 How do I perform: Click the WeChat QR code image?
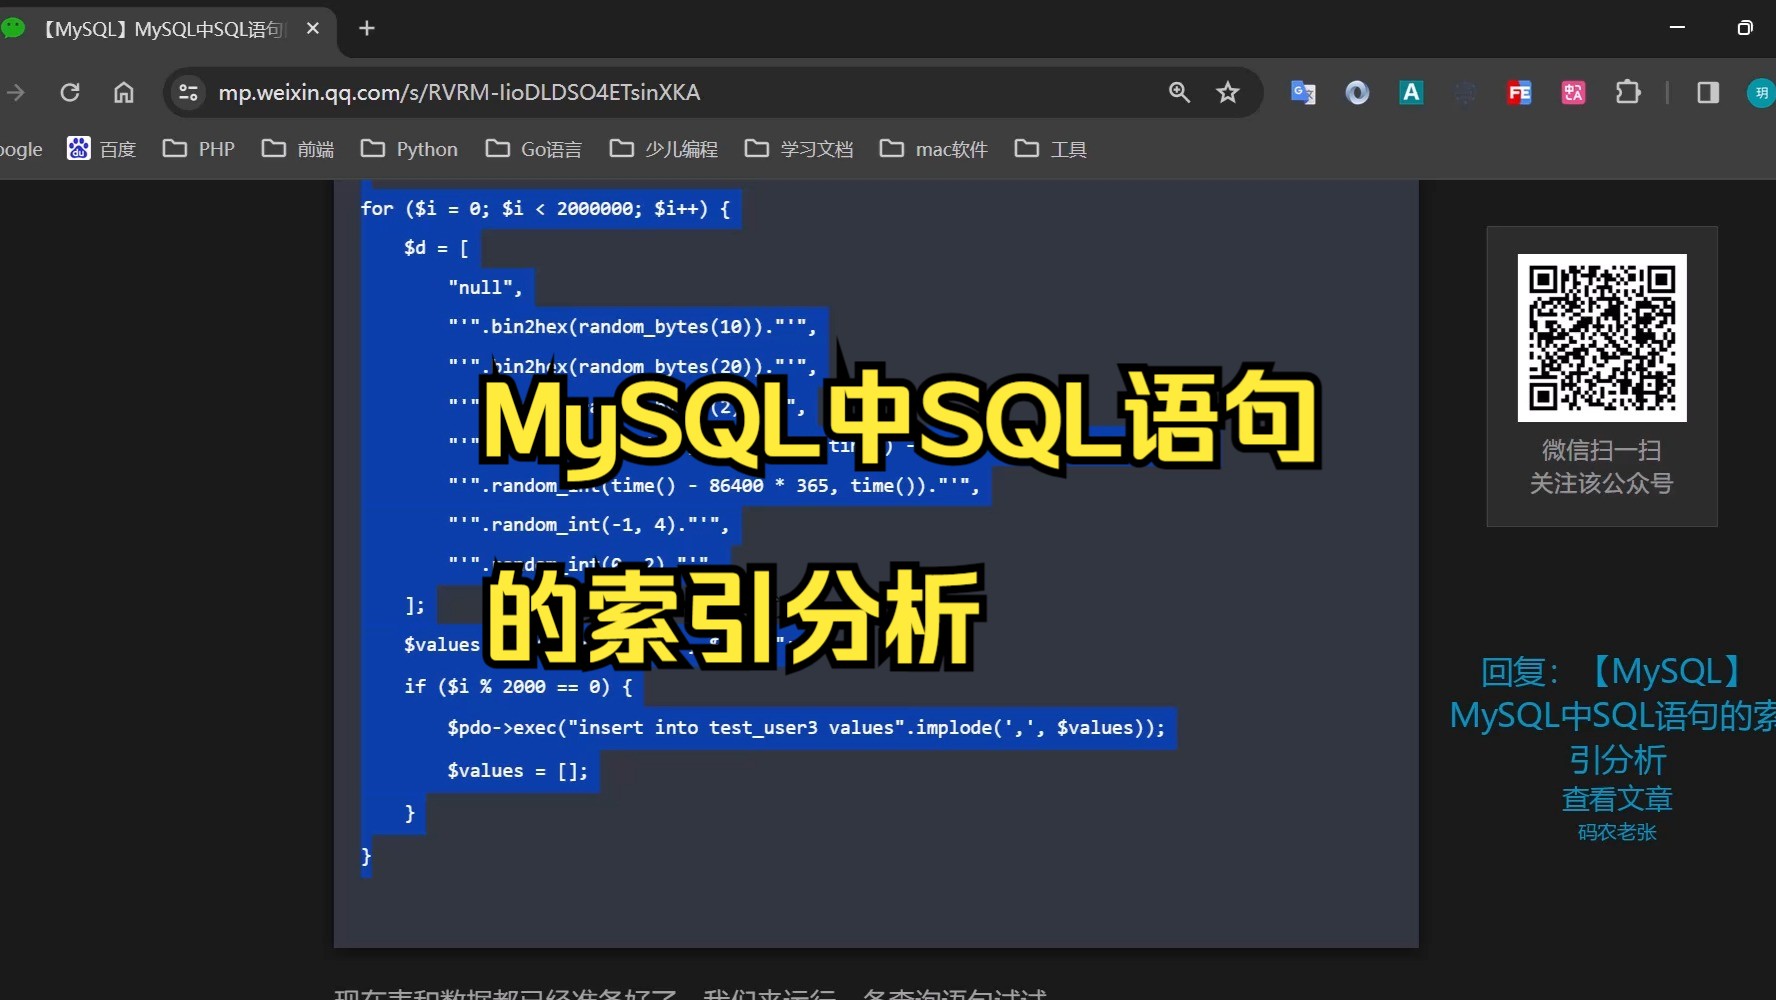point(1602,338)
